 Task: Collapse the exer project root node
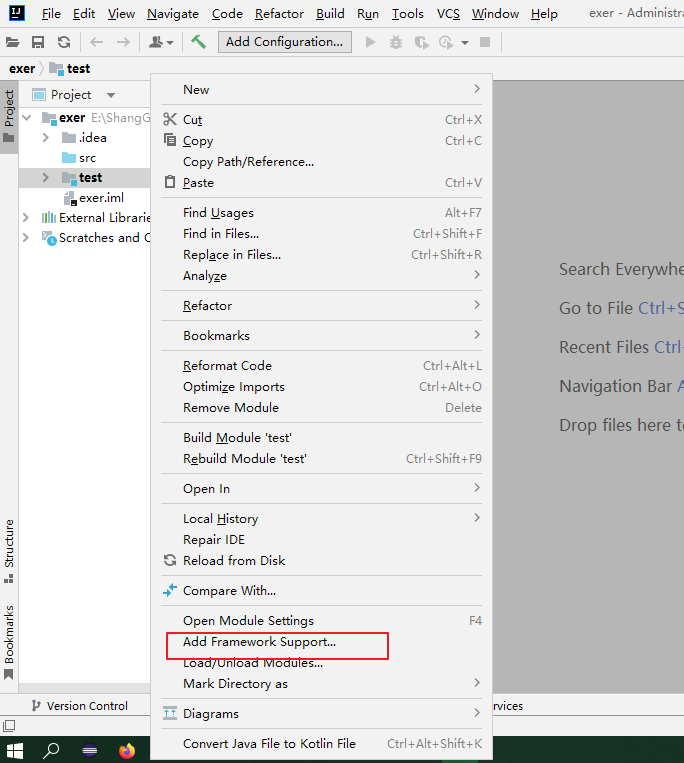tap(27, 118)
